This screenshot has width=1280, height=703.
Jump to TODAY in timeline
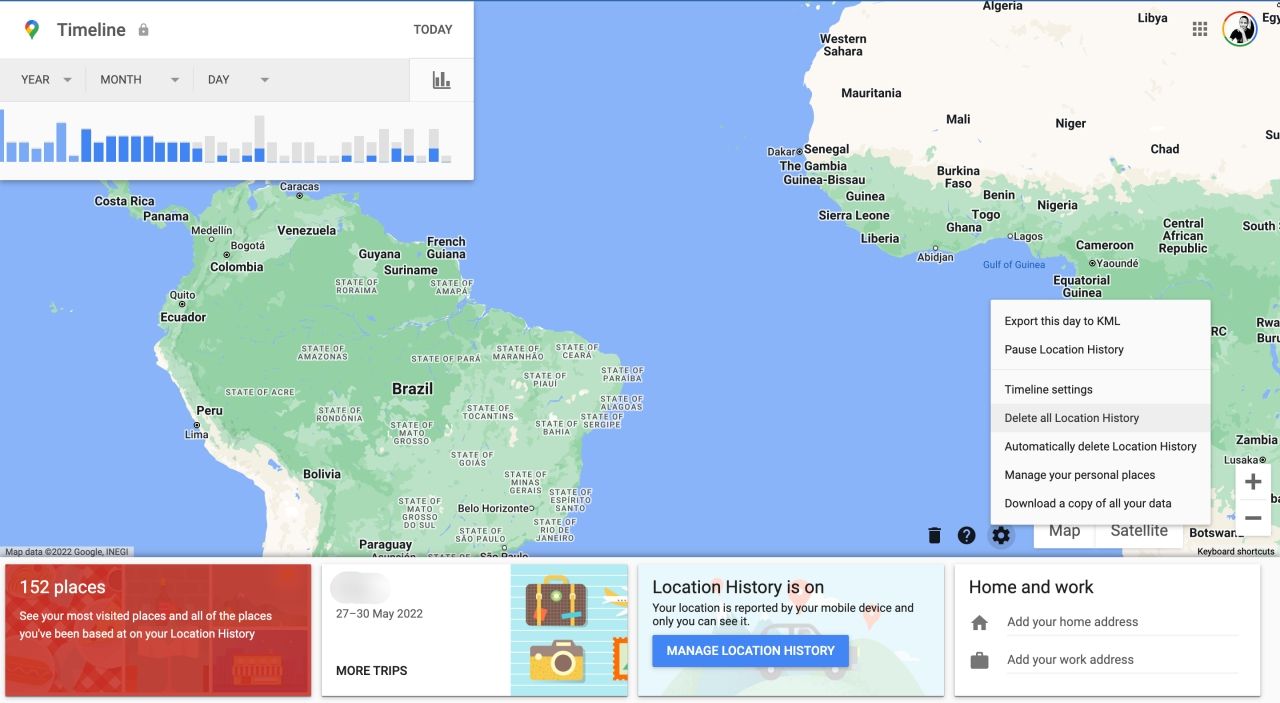click(x=433, y=30)
